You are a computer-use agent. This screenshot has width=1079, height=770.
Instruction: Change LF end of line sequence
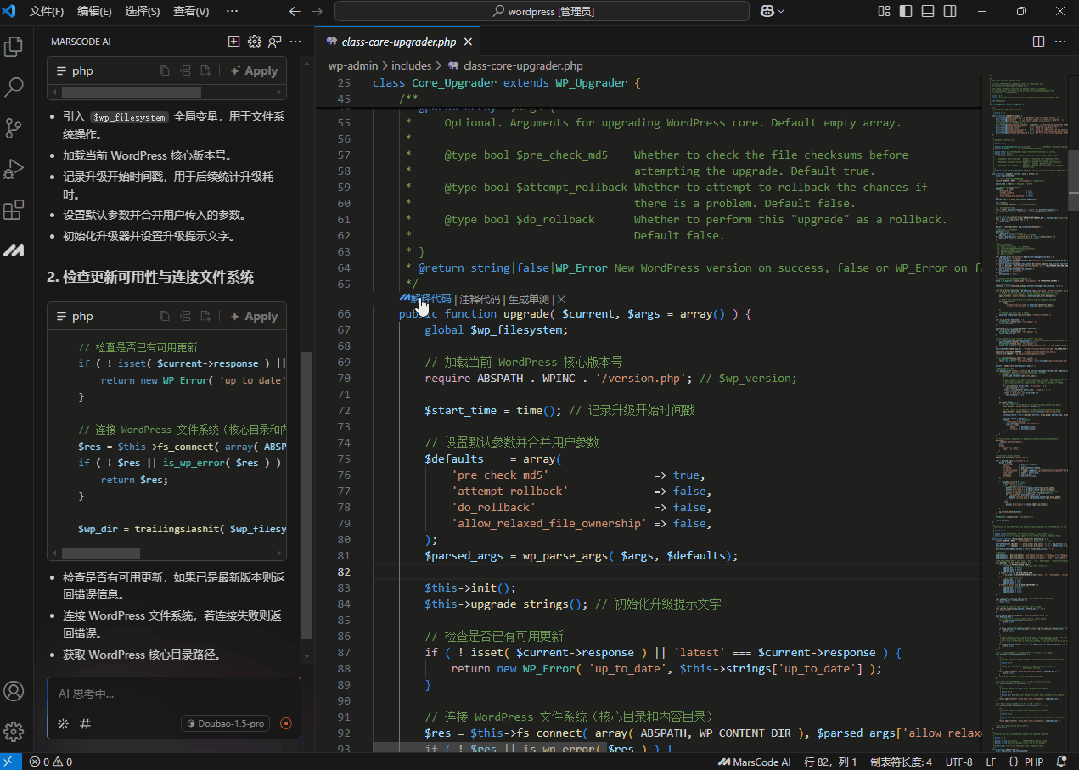pos(991,762)
